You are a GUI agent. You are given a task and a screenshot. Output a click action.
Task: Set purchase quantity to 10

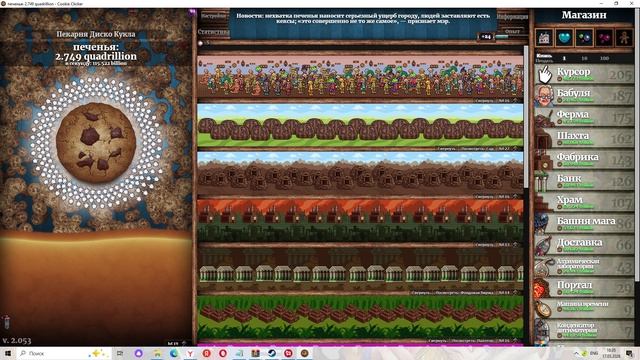click(584, 58)
